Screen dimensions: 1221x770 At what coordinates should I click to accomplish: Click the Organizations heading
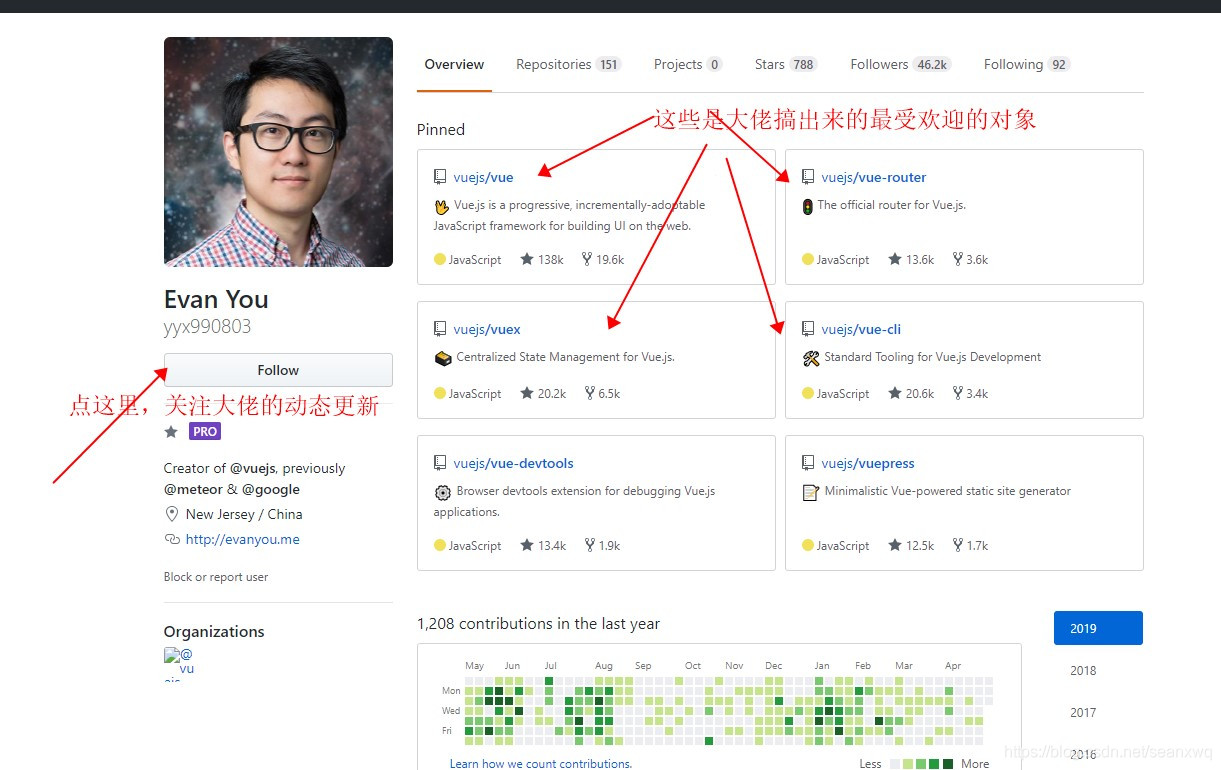pos(214,631)
